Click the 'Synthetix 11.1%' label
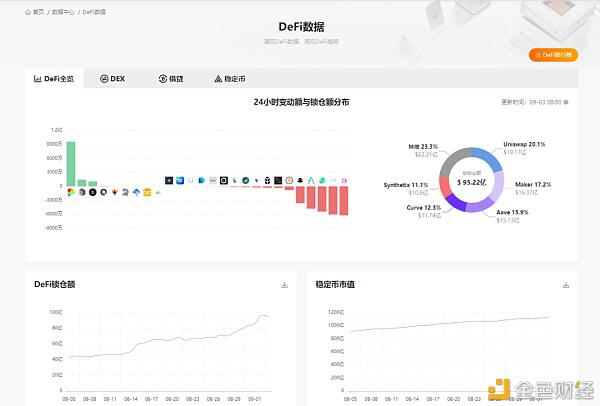This screenshot has height=406, width=600. (x=406, y=185)
